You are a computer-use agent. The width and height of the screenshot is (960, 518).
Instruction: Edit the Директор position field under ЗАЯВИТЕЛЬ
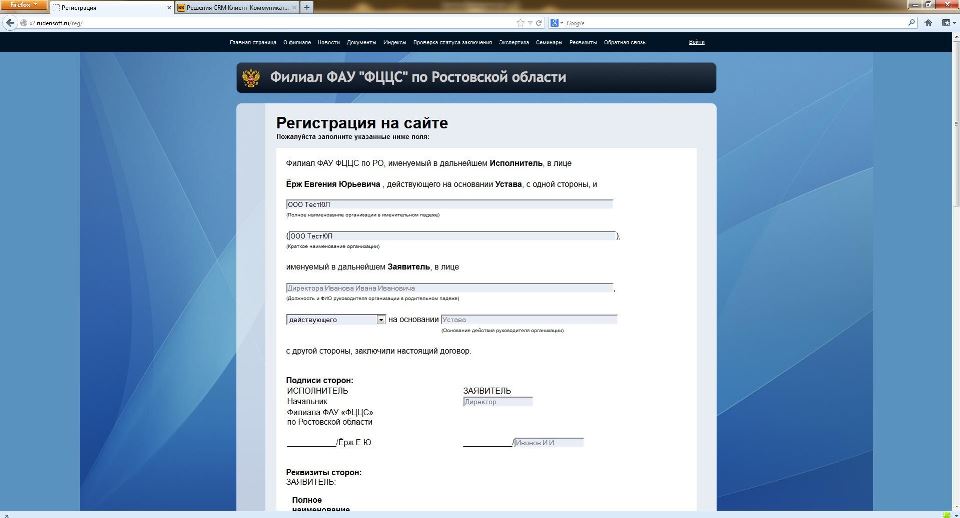pos(498,402)
